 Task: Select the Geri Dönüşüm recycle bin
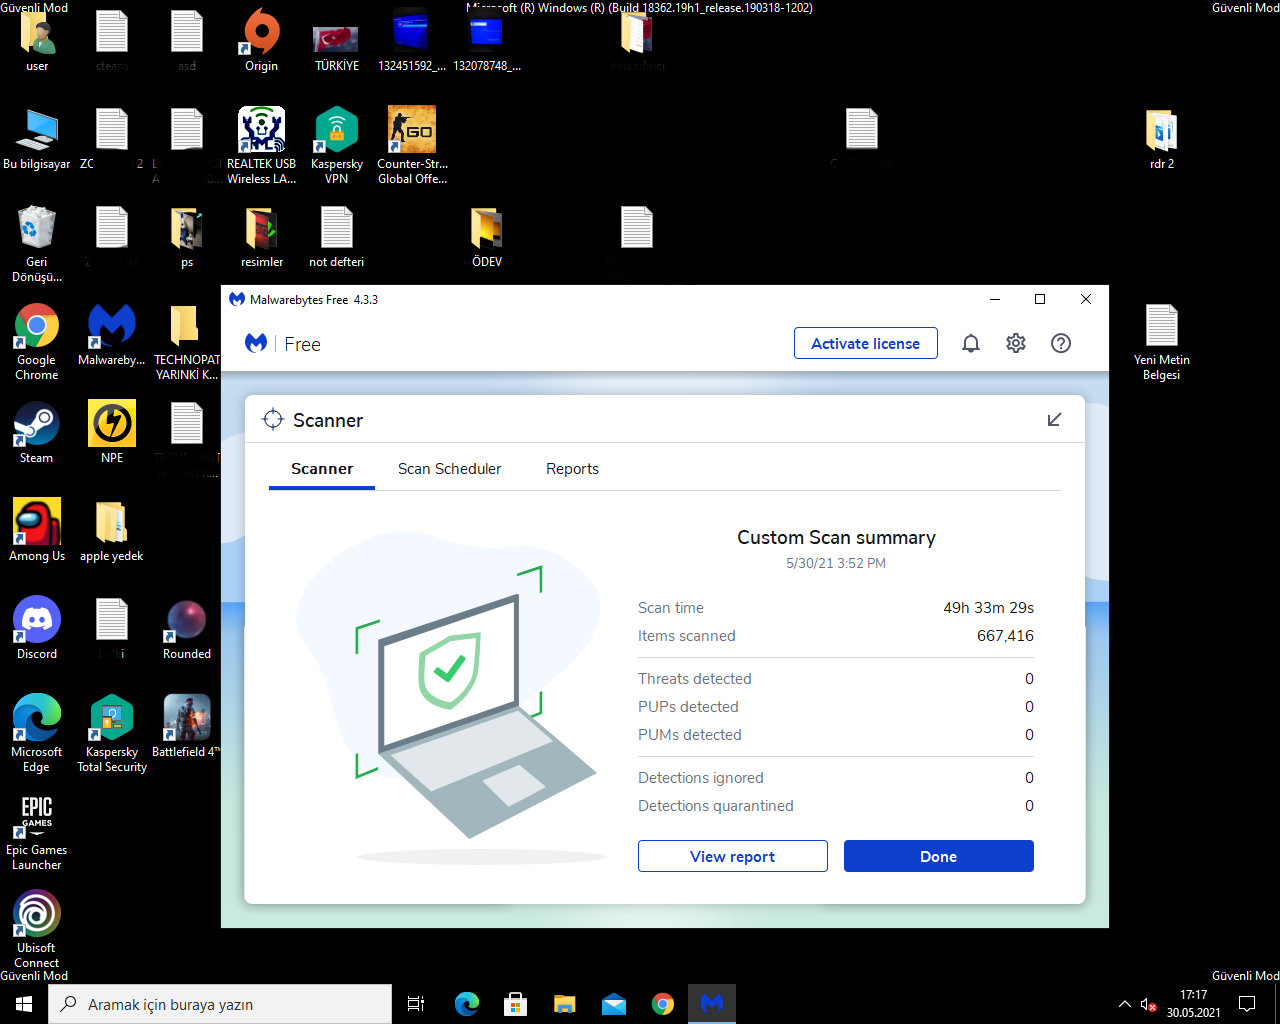pos(37,243)
